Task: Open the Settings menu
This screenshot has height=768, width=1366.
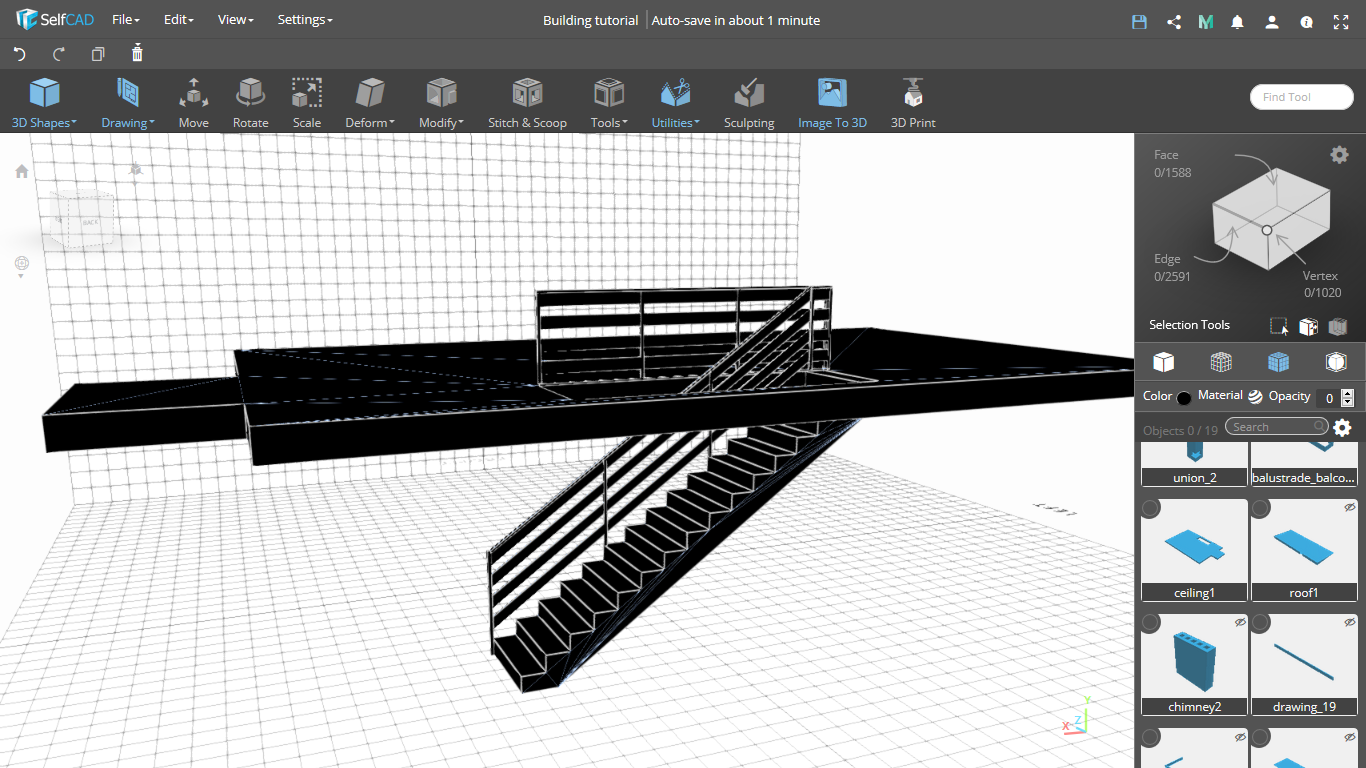Action: point(305,20)
